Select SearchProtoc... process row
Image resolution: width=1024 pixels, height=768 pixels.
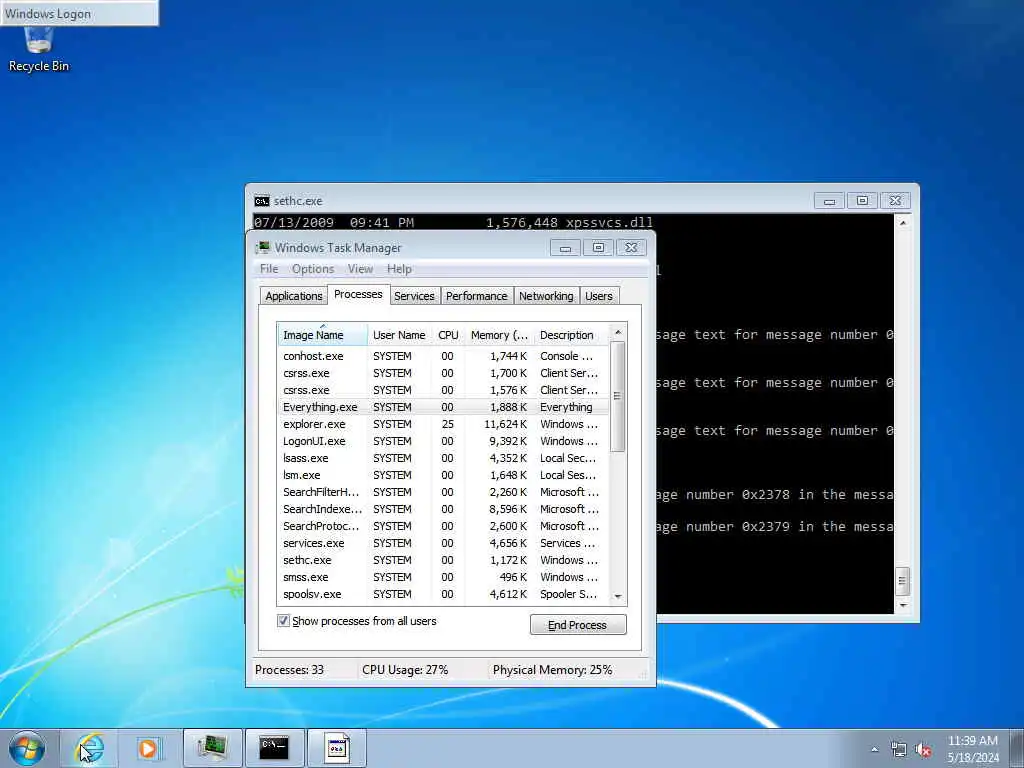443,526
